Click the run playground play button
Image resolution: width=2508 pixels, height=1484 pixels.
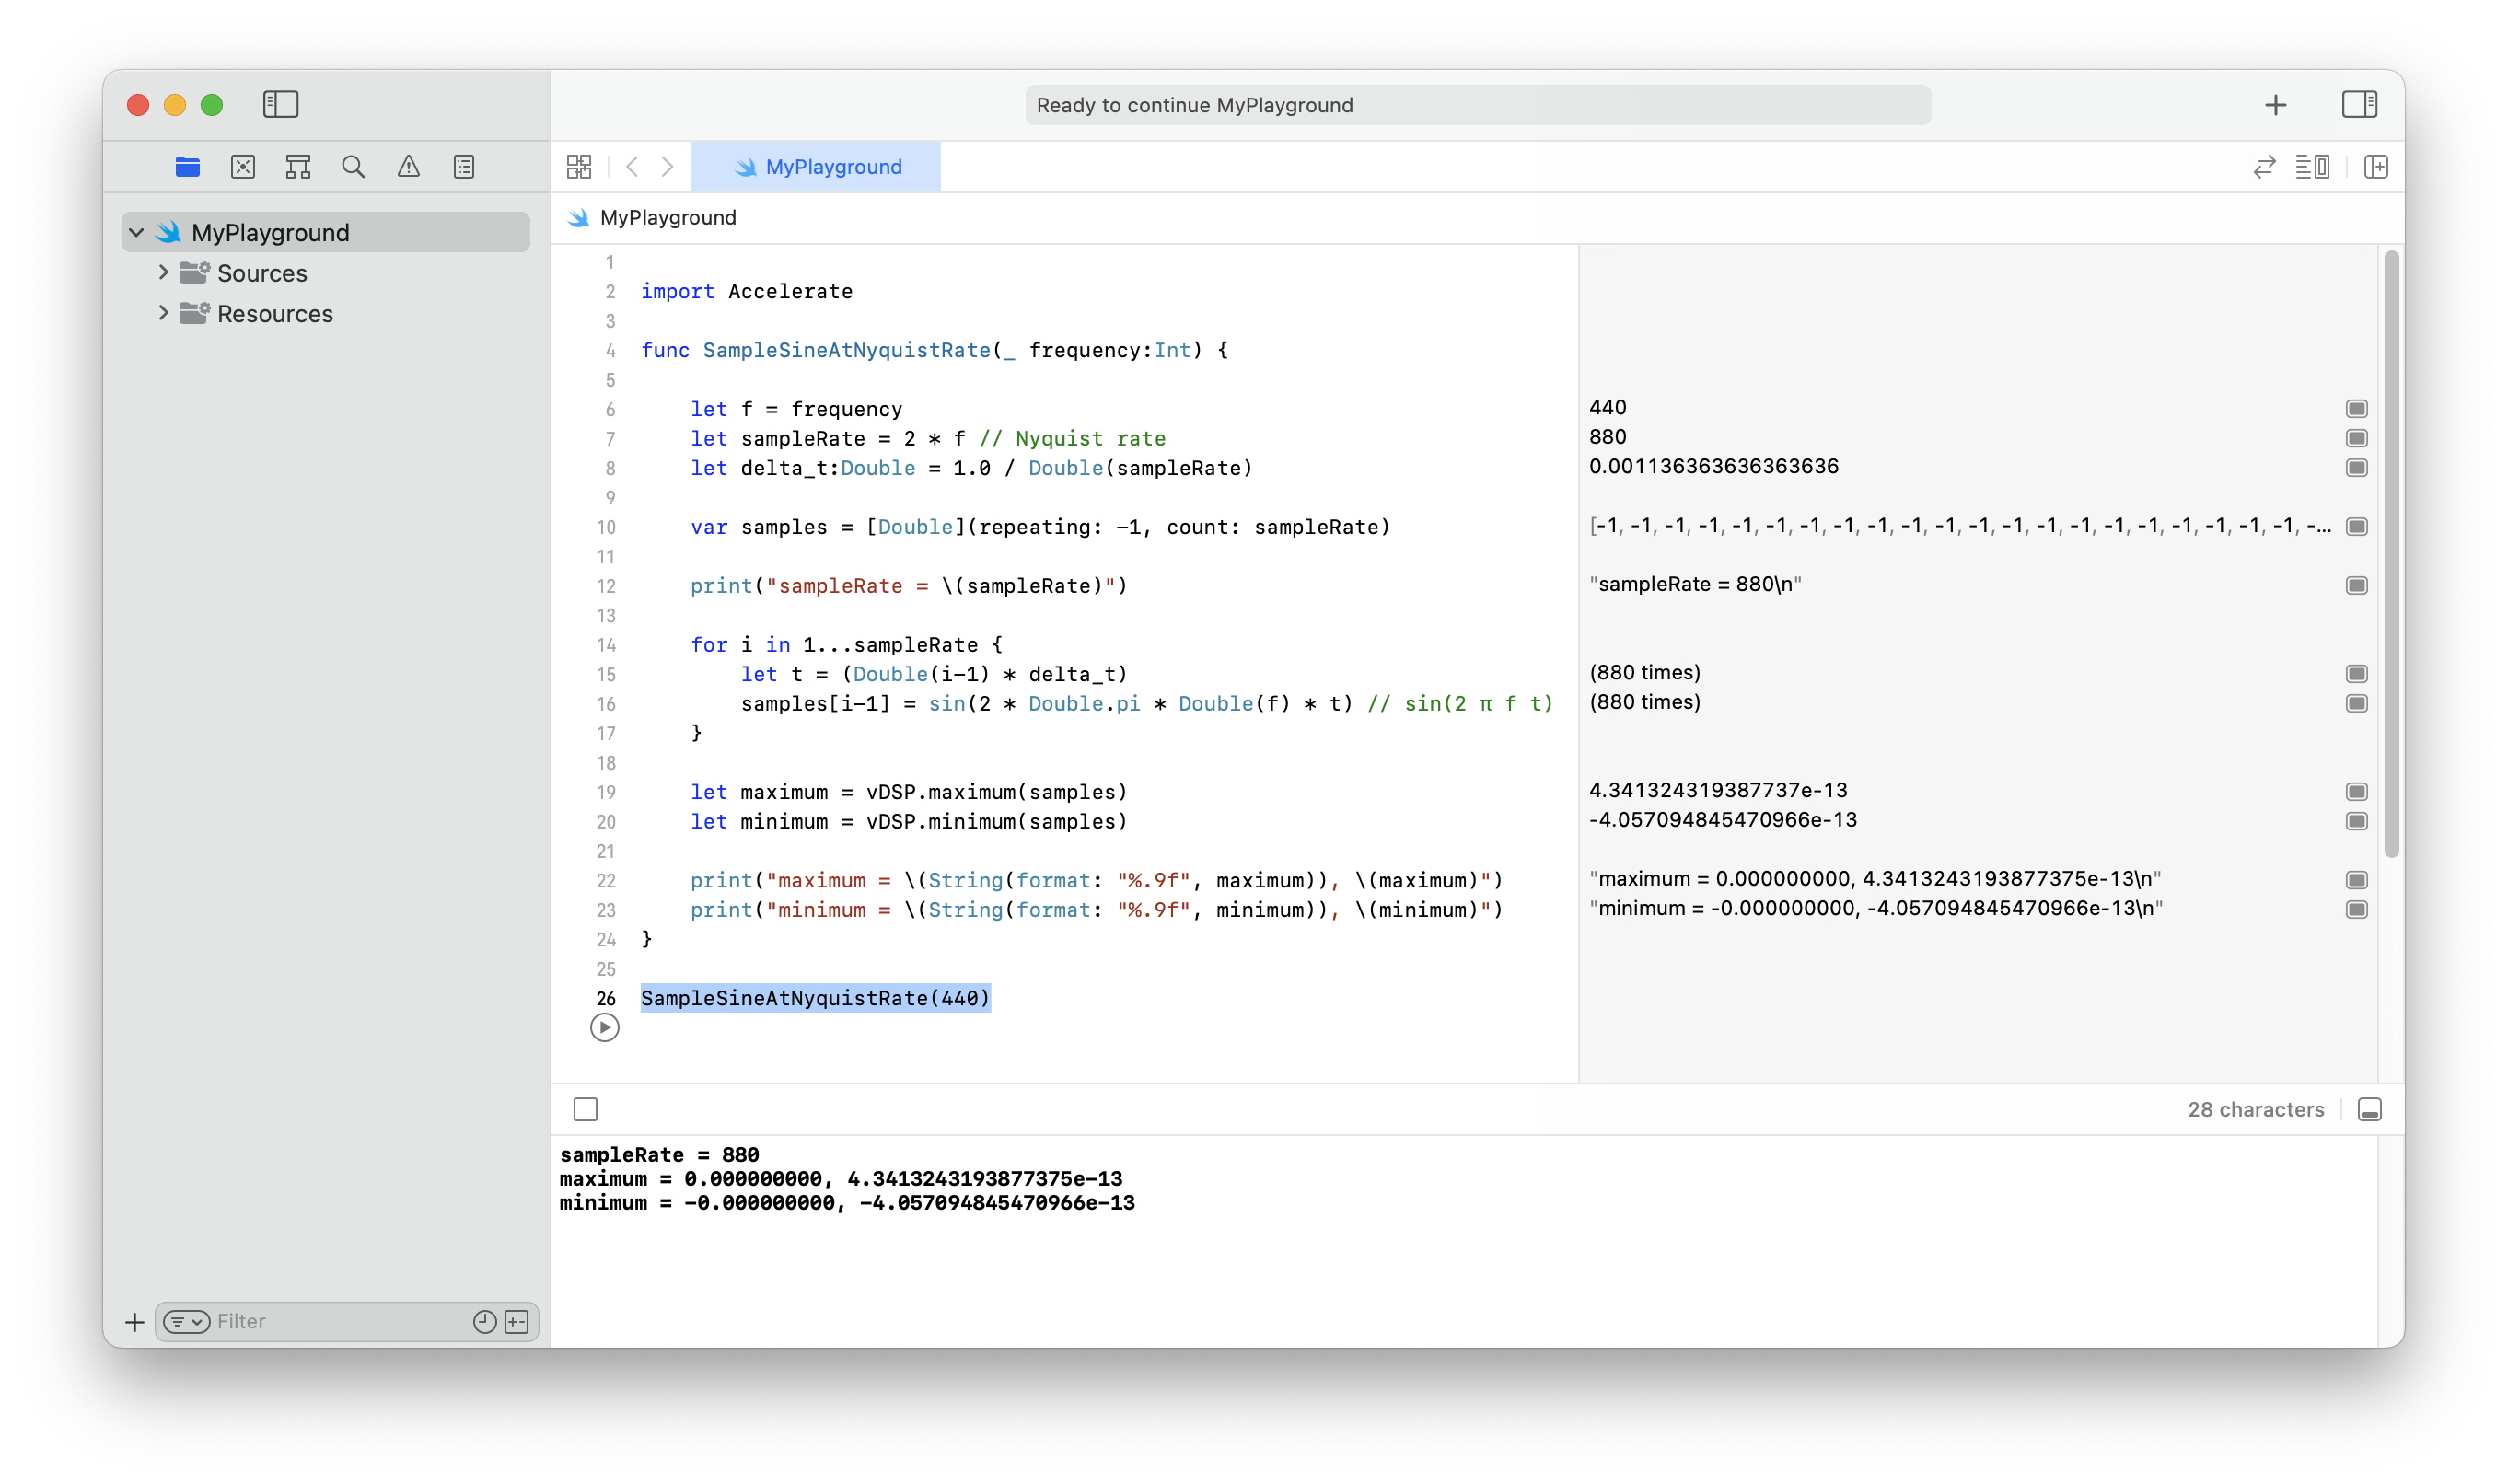click(x=604, y=1027)
